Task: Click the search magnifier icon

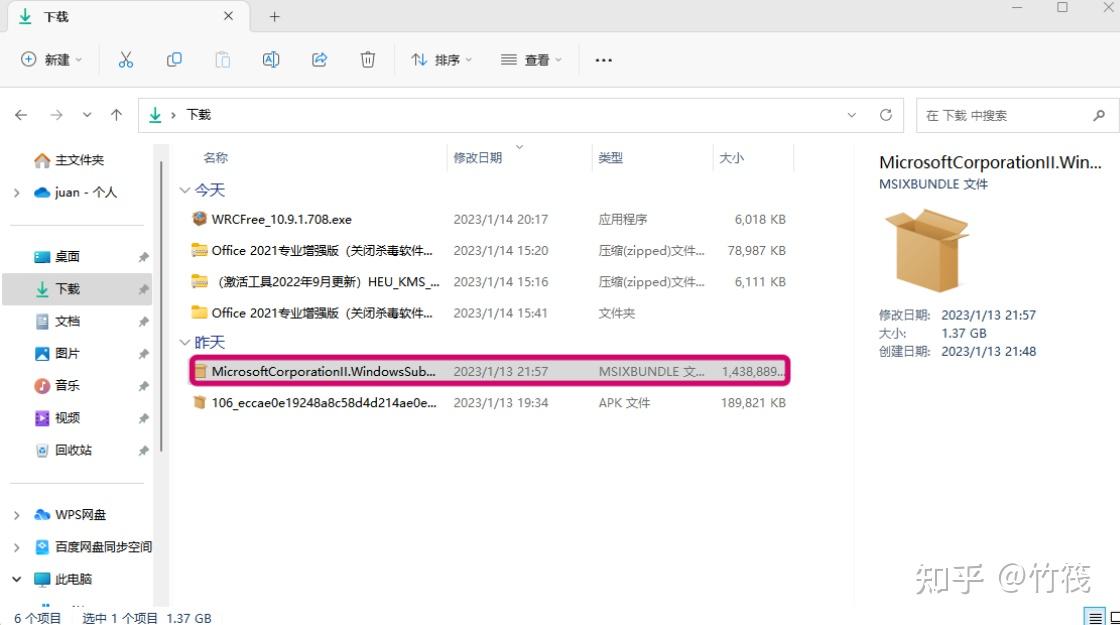Action: coord(1099,115)
